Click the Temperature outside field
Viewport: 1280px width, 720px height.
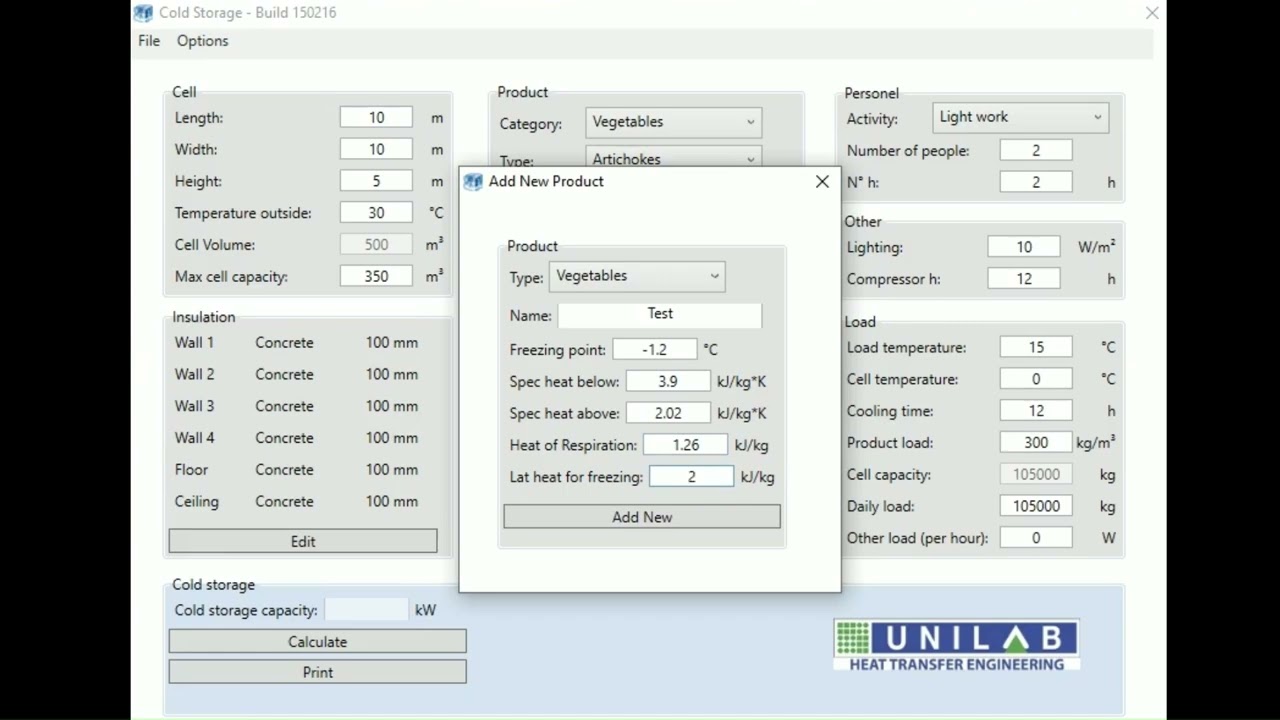(x=376, y=213)
